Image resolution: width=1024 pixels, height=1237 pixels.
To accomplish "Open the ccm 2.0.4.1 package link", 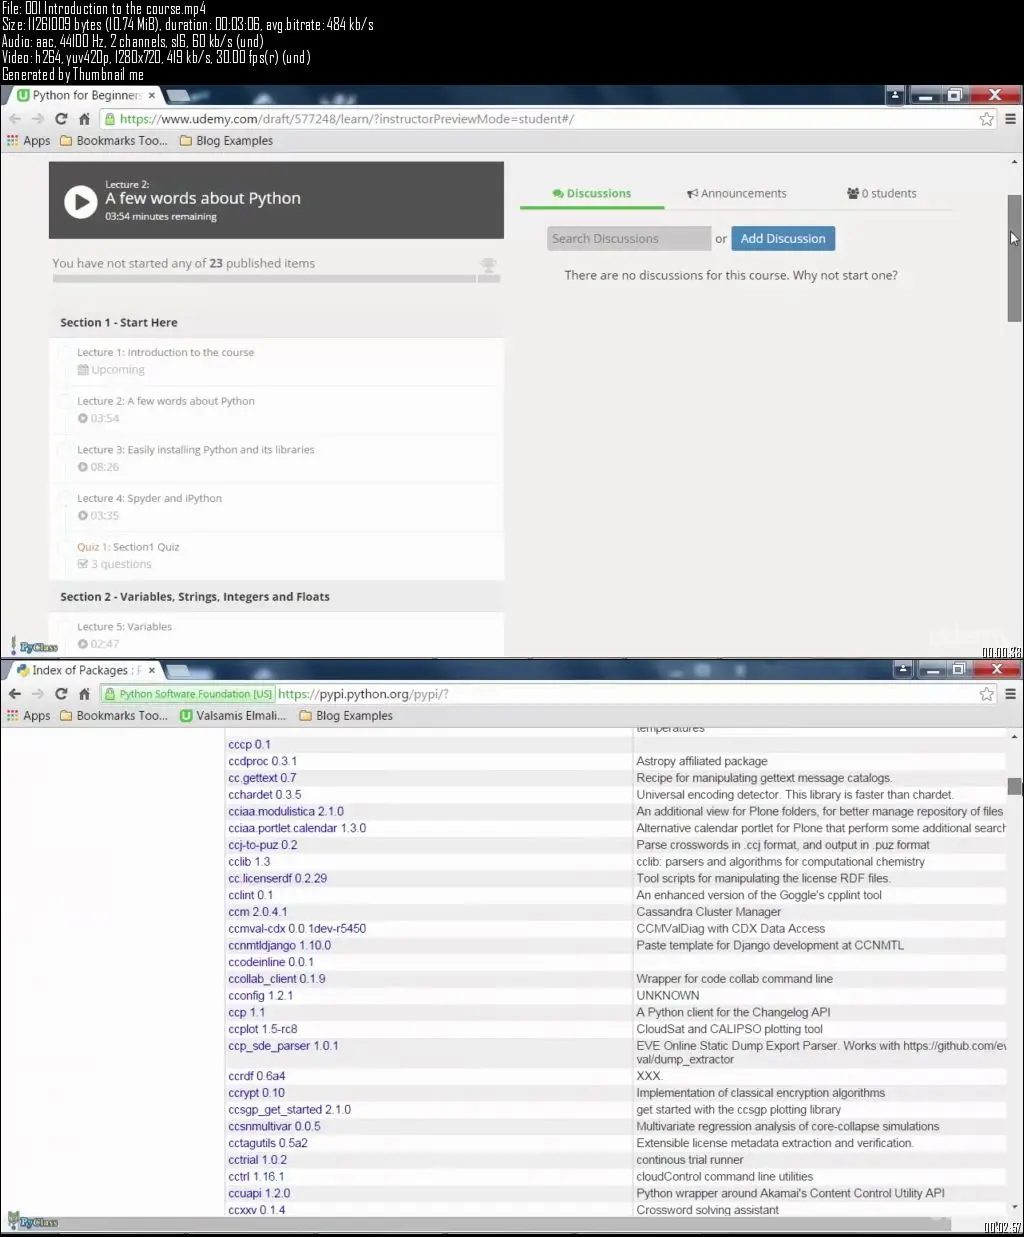I will pos(257,912).
